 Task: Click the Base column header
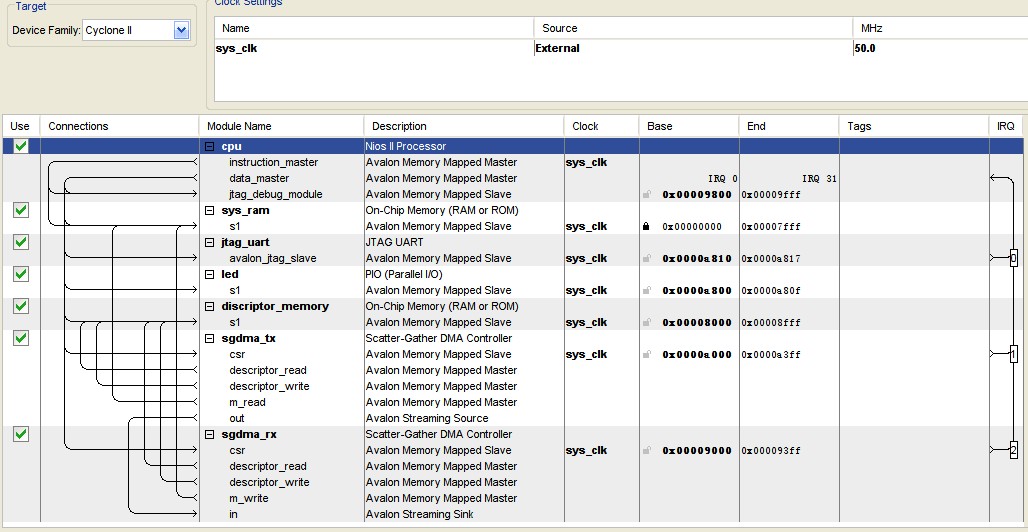tap(689, 126)
